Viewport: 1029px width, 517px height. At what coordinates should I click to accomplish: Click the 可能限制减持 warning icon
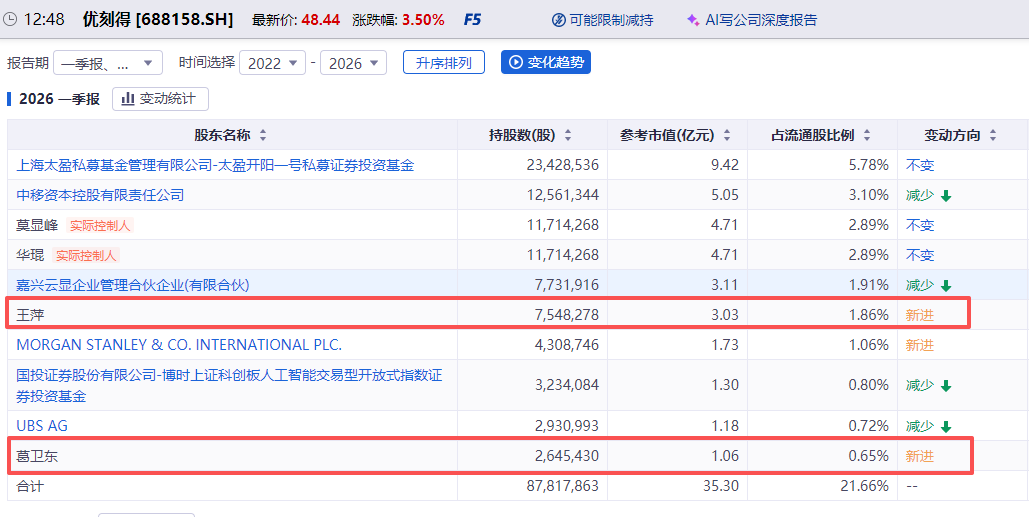[x=559, y=20]
